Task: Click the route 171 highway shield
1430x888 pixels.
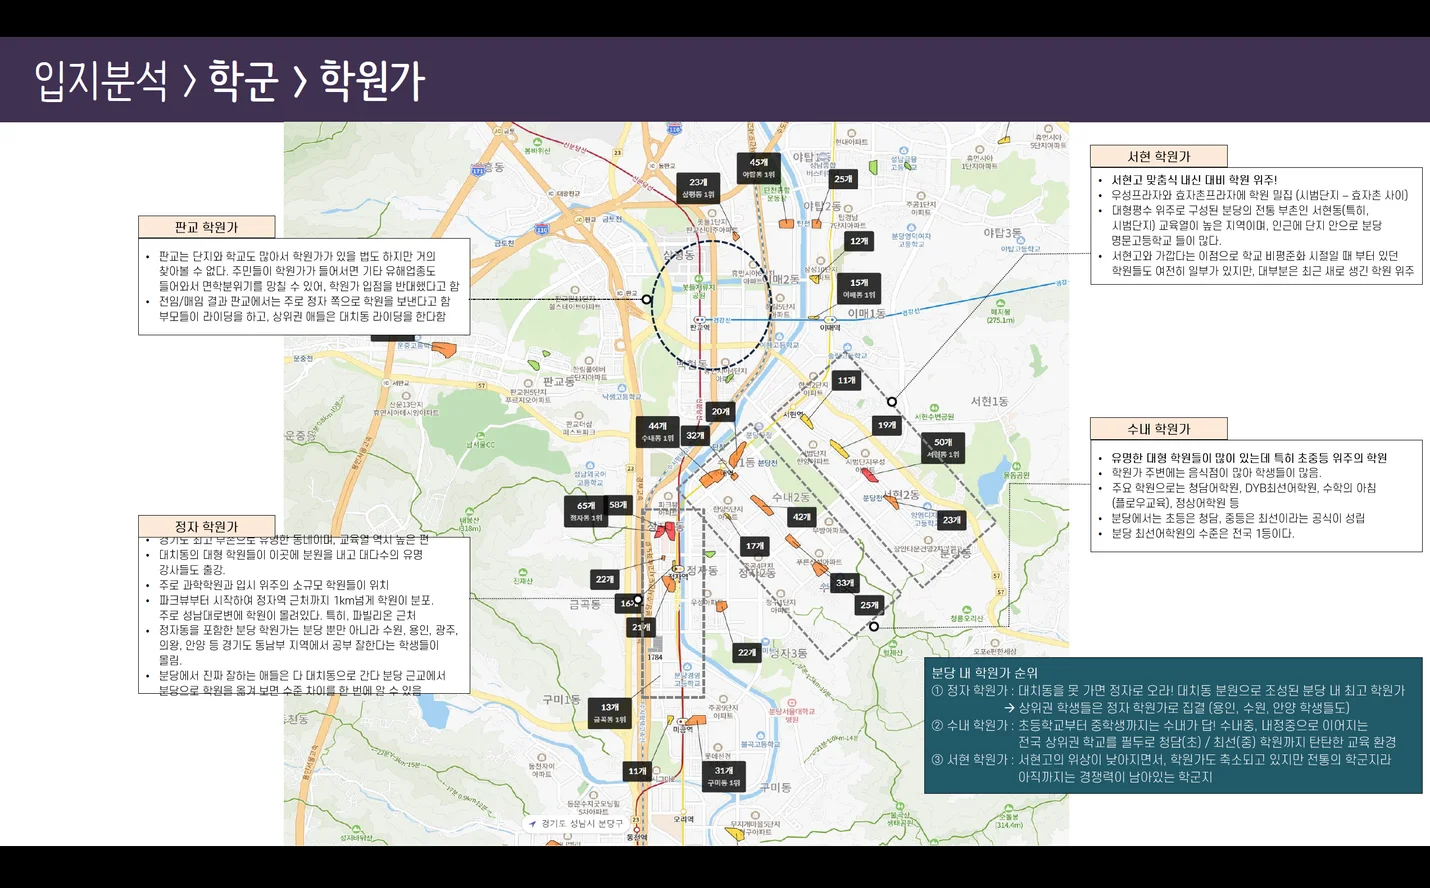Action: [x=478, y=171]
